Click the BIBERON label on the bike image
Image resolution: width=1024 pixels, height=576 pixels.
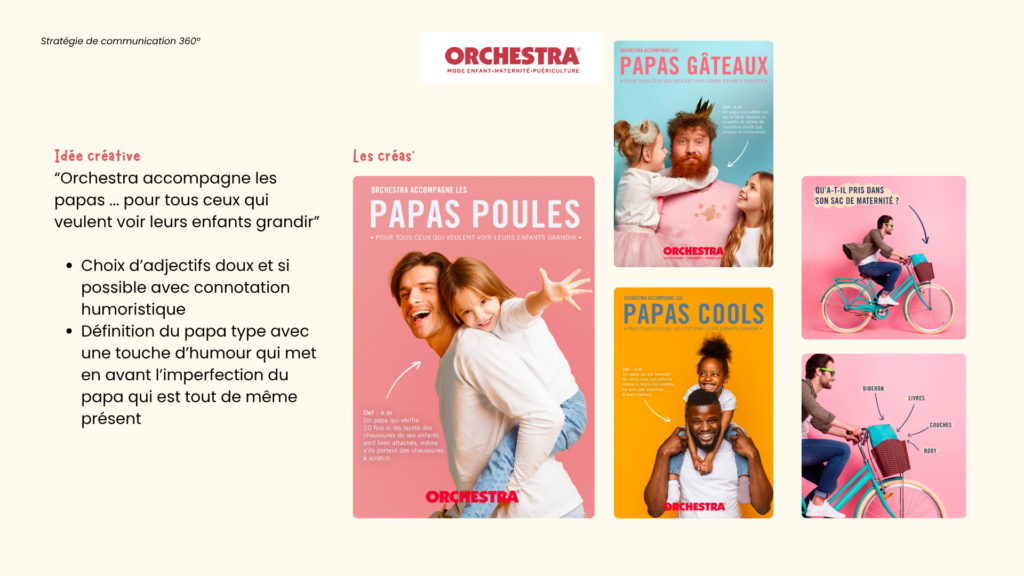[x=873, y=389]
